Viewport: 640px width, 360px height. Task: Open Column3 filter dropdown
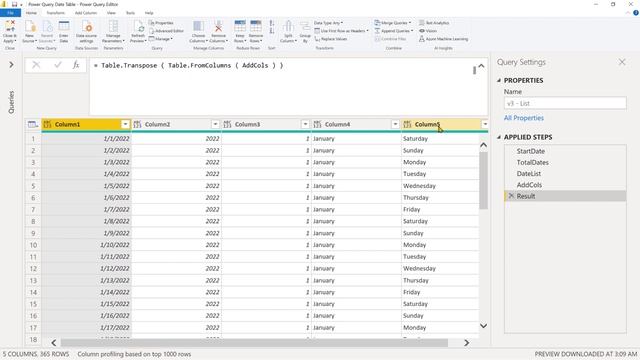click(x=305, y=124)
